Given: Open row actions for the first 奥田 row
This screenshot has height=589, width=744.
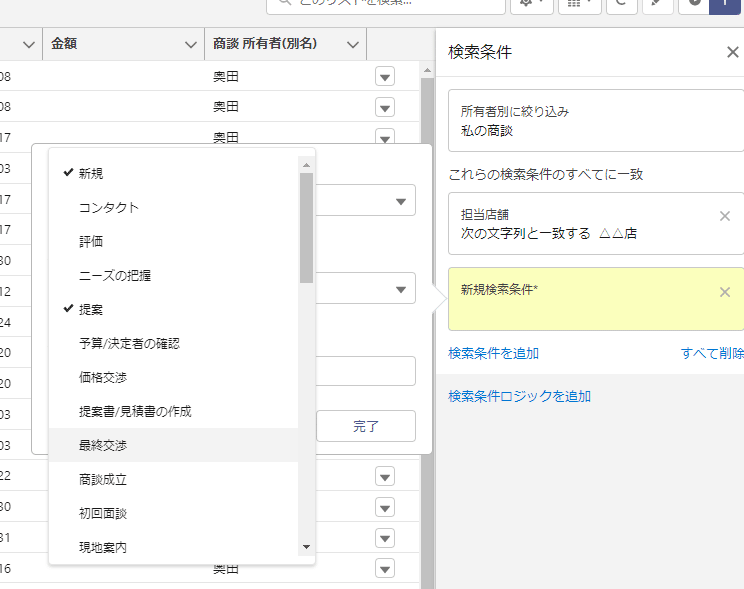Looking at the screenshot, I should pyautogui.click(x=385, y=77).
